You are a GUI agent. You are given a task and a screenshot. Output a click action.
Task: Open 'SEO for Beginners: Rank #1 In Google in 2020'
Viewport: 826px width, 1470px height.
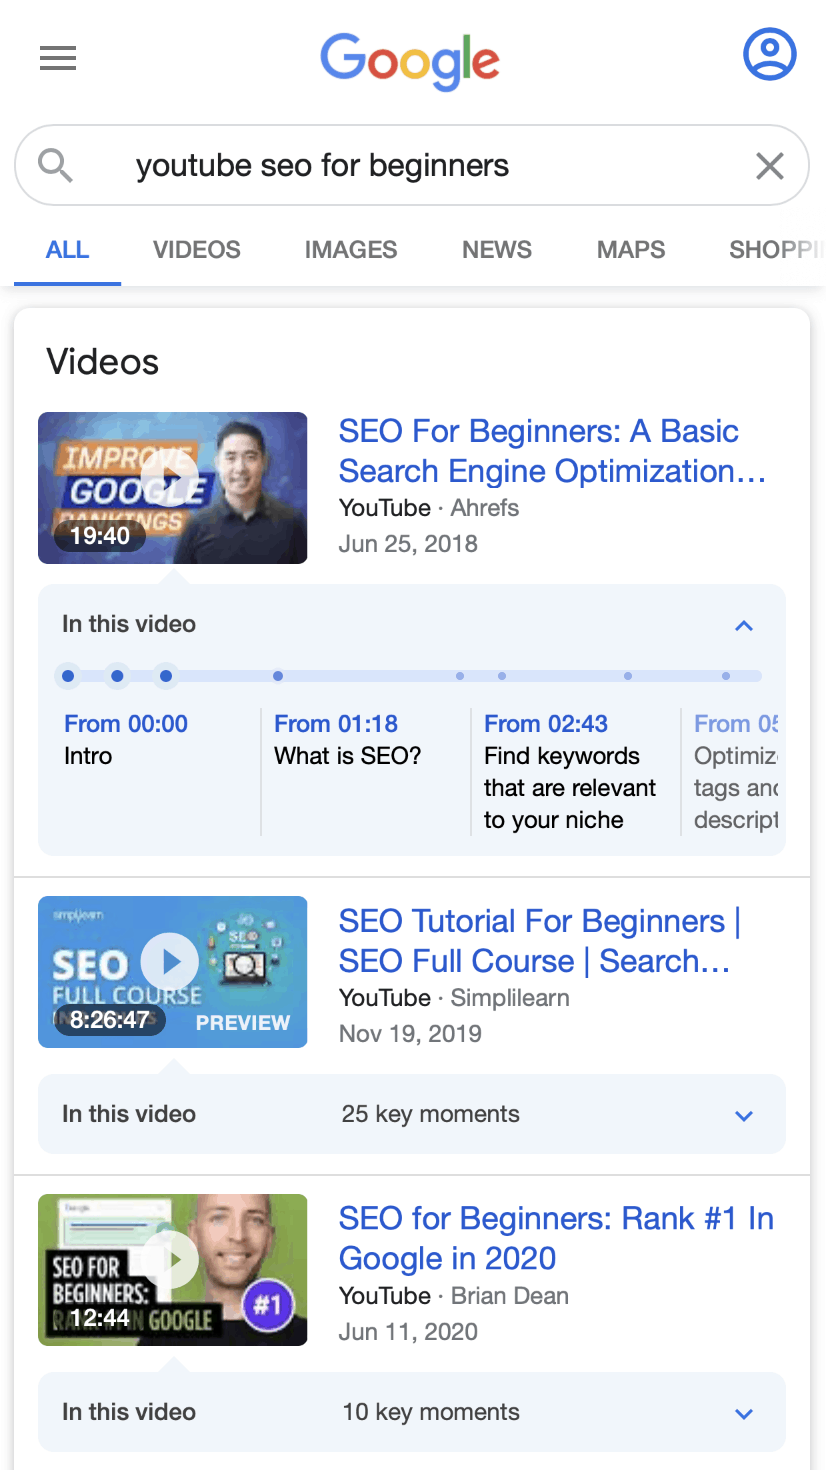coord(556,1239)
